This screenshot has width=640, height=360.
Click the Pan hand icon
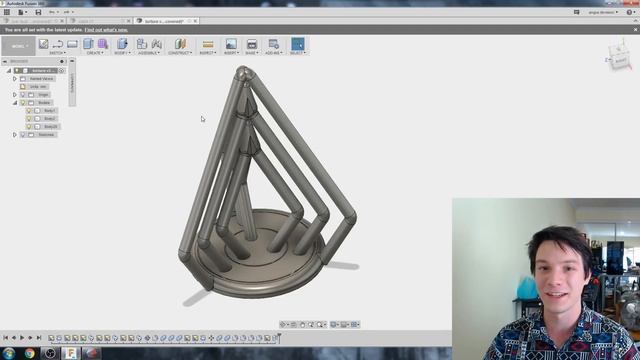tap(302, 324)
